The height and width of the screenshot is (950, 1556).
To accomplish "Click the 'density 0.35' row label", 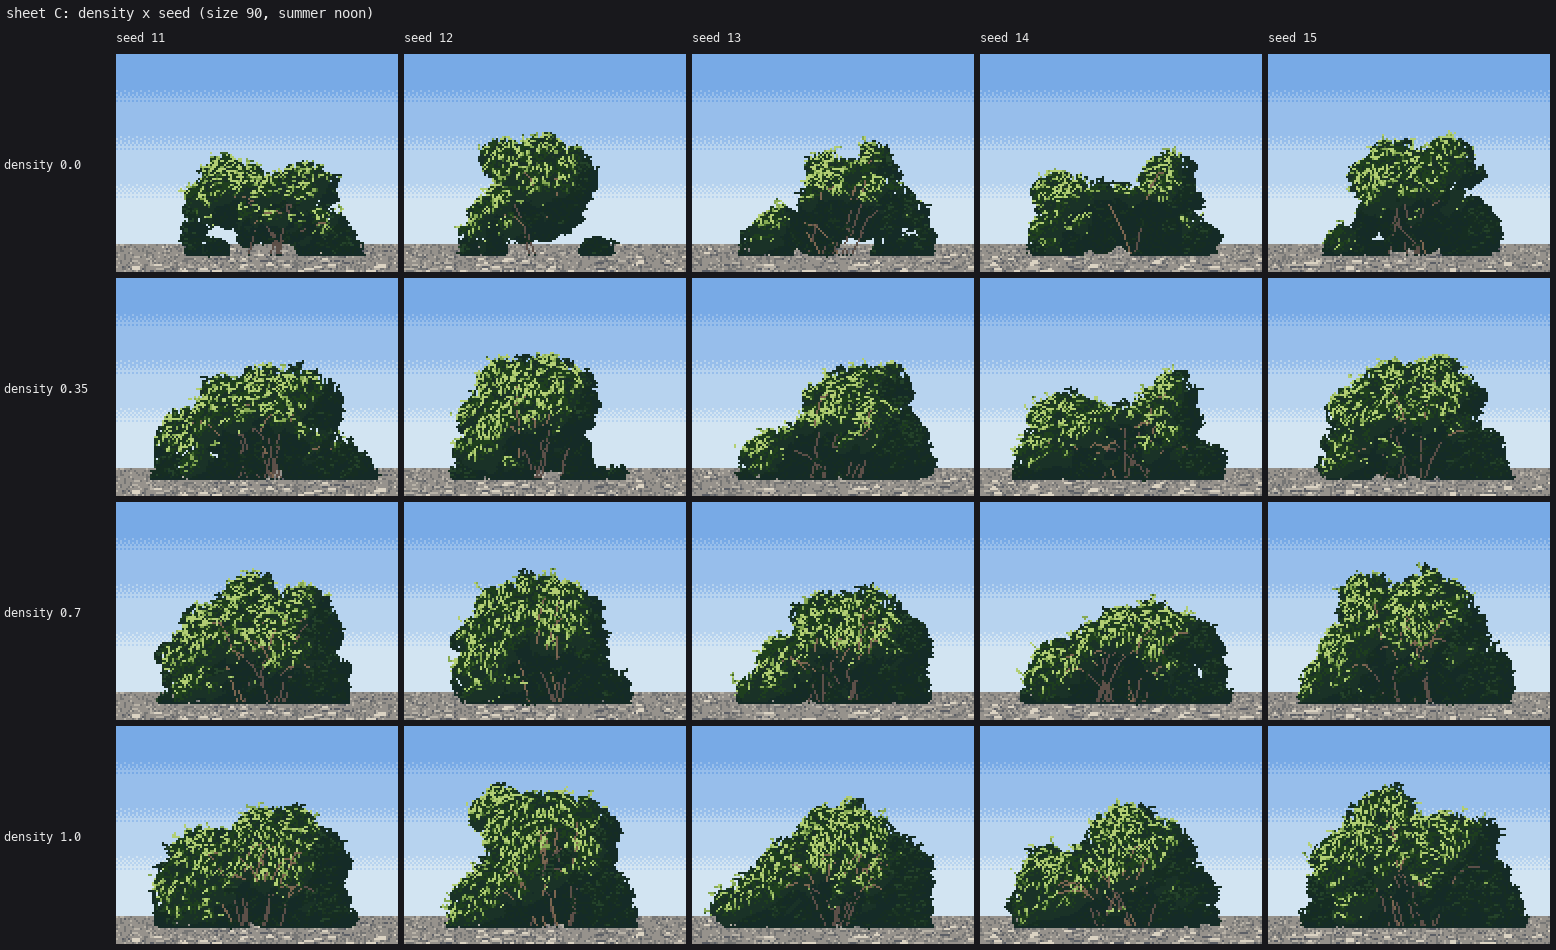I will [46, 389].
